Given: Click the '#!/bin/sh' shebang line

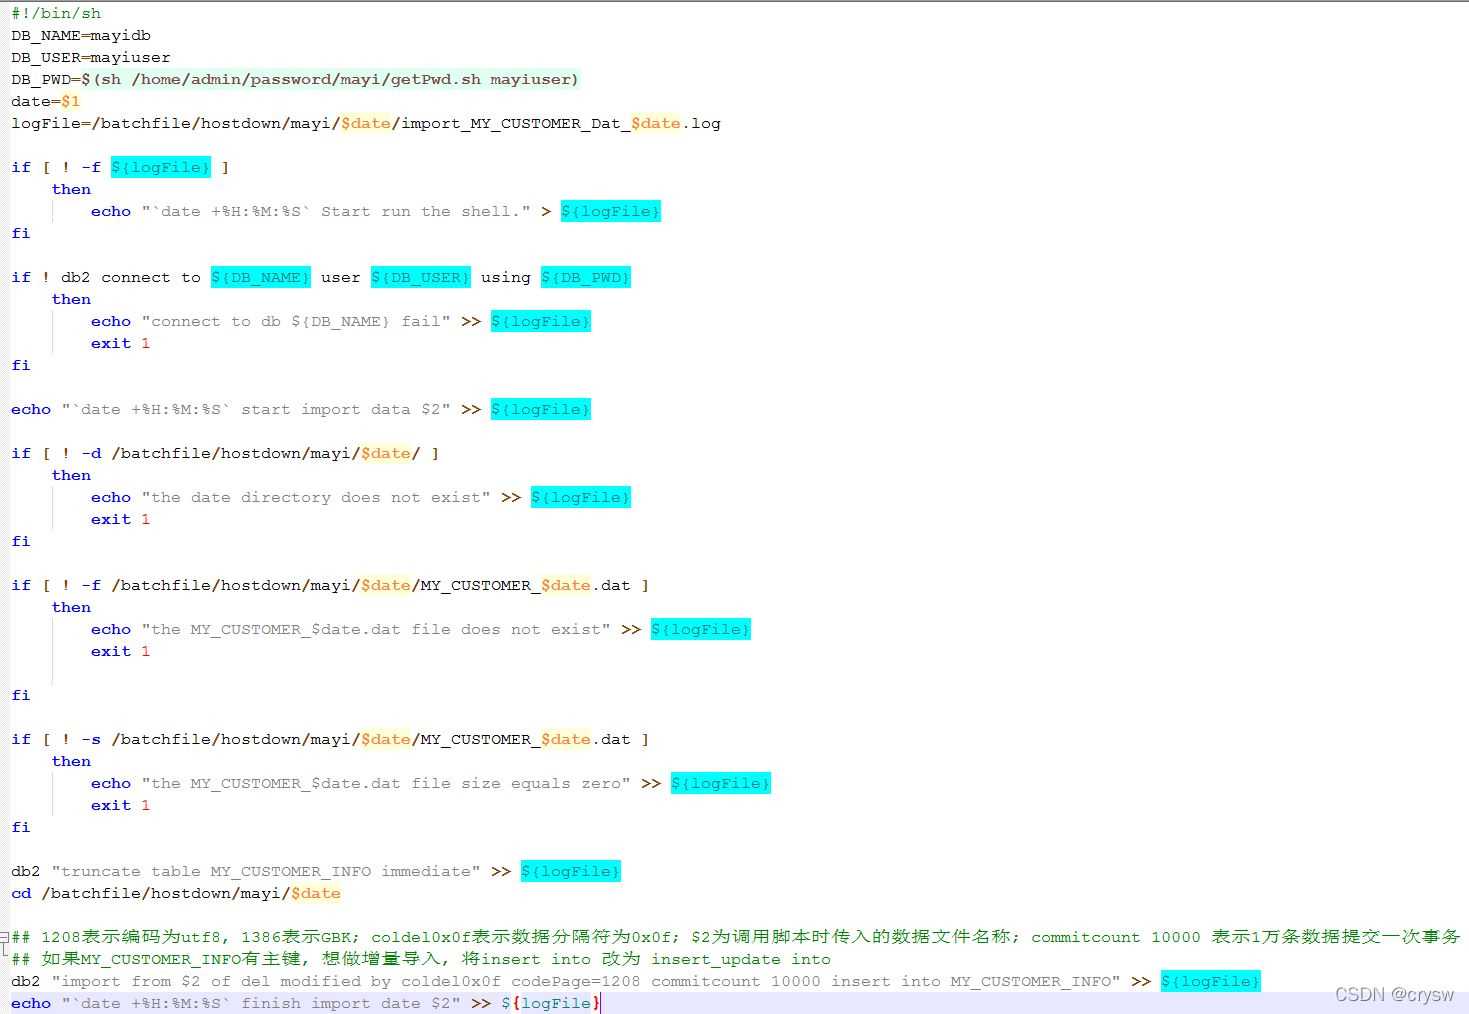Looking at the screenshot, I should tap(56, 13).
